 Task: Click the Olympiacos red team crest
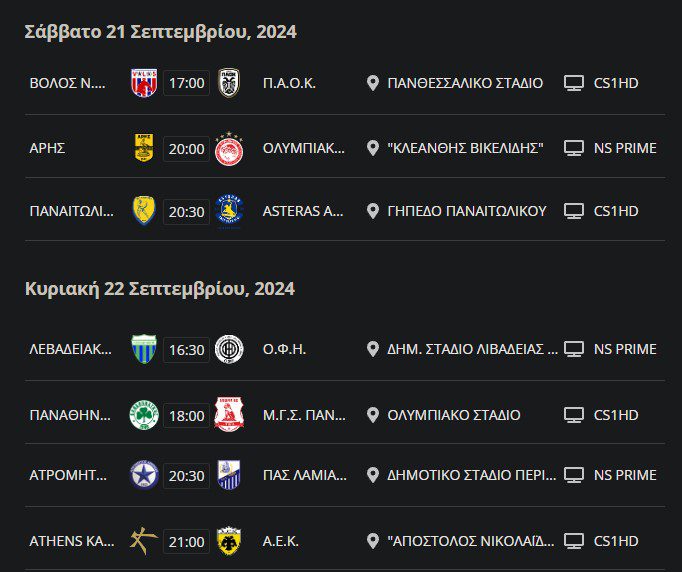pos(228,148)
